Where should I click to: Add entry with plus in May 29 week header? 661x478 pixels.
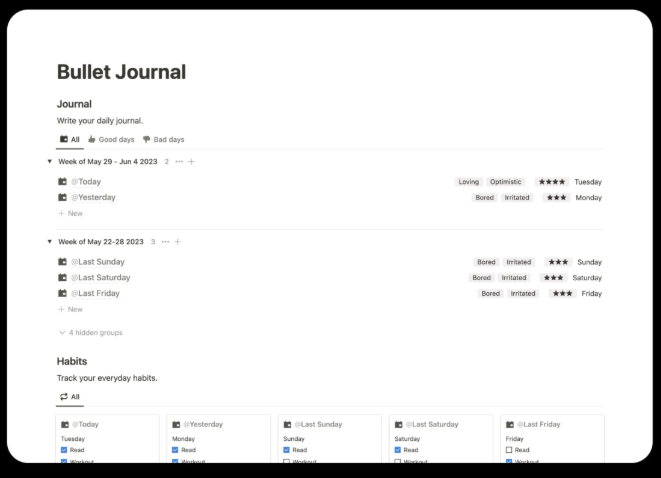coord(191,161)
